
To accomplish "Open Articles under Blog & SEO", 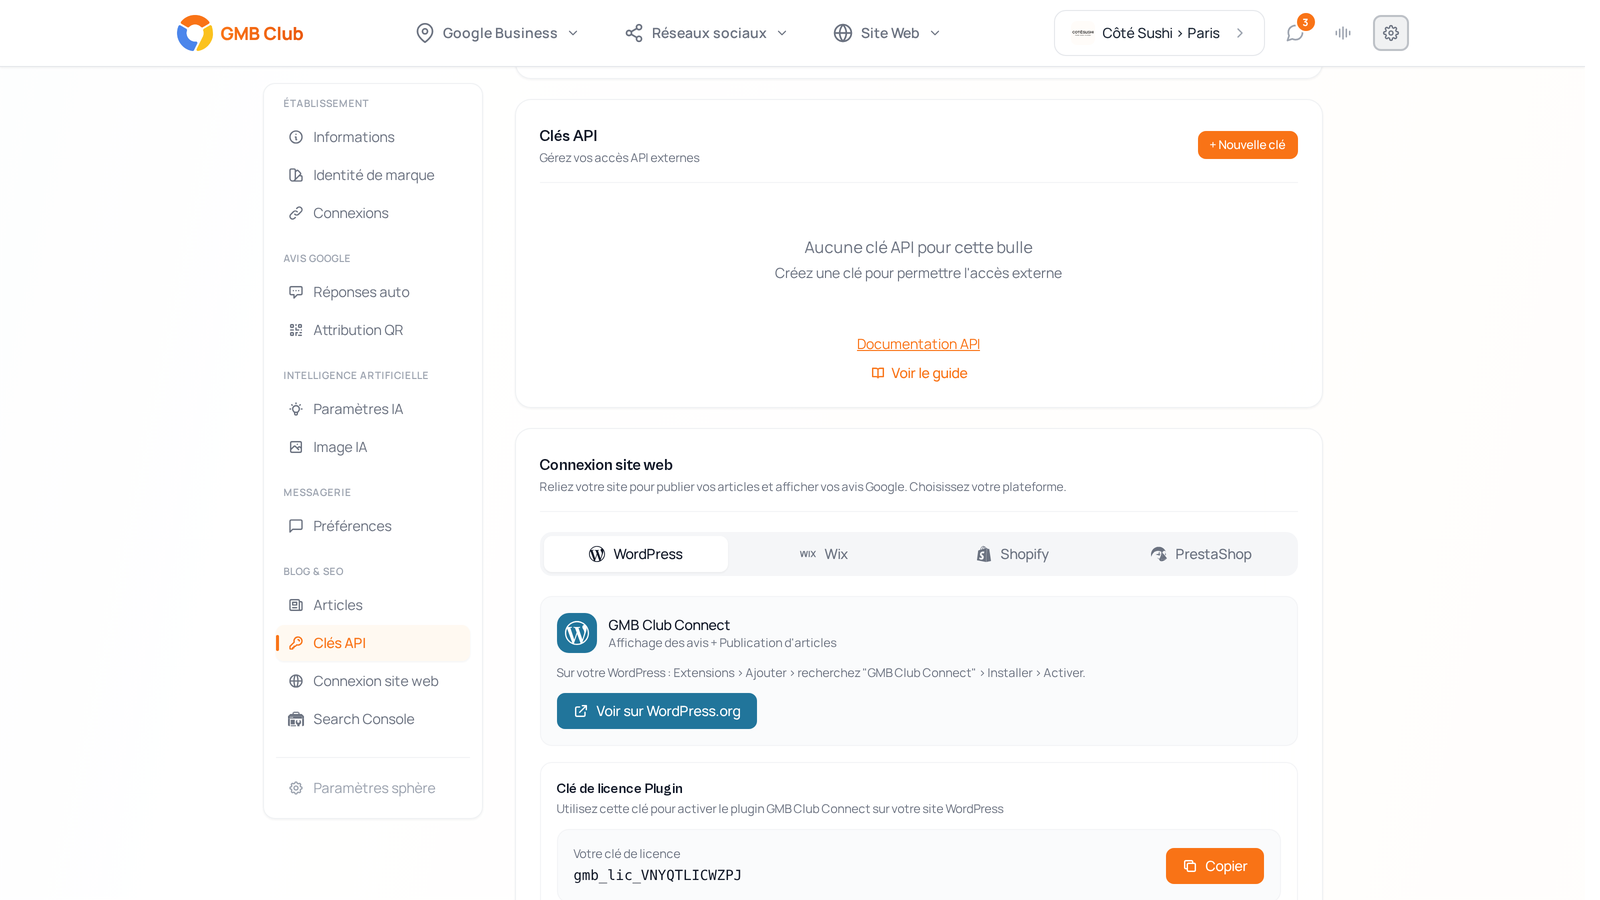I will (x=373, y=605).
